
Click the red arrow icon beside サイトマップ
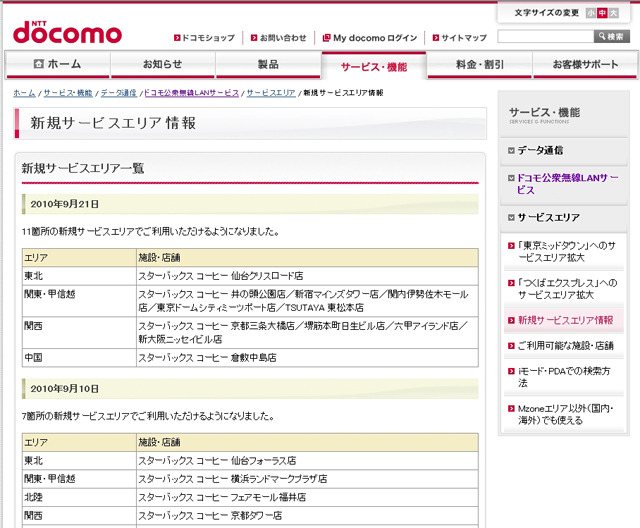pos(436,38)
